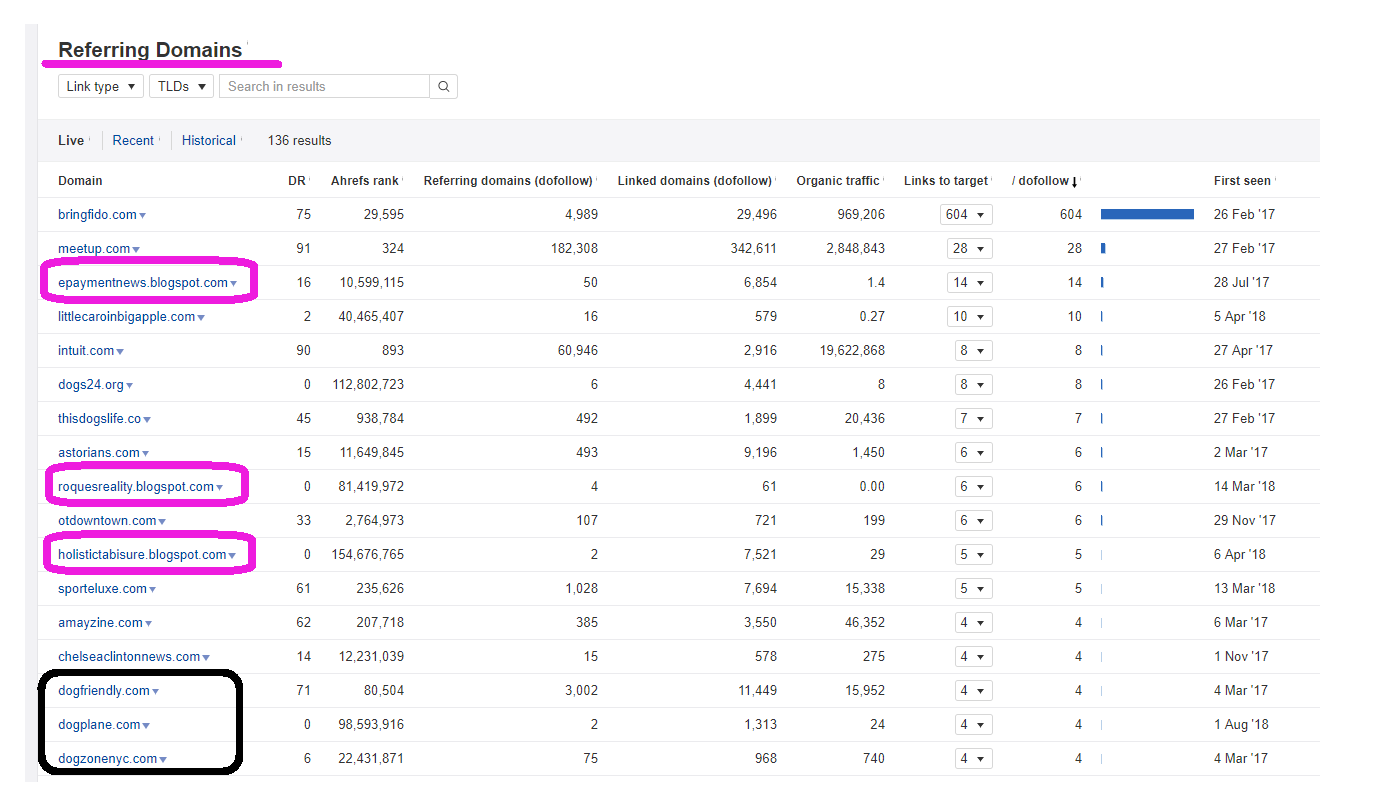Click caret icon beside sporteluxe.com
This screenshot has width=1374, height=811.
(153, 590)
